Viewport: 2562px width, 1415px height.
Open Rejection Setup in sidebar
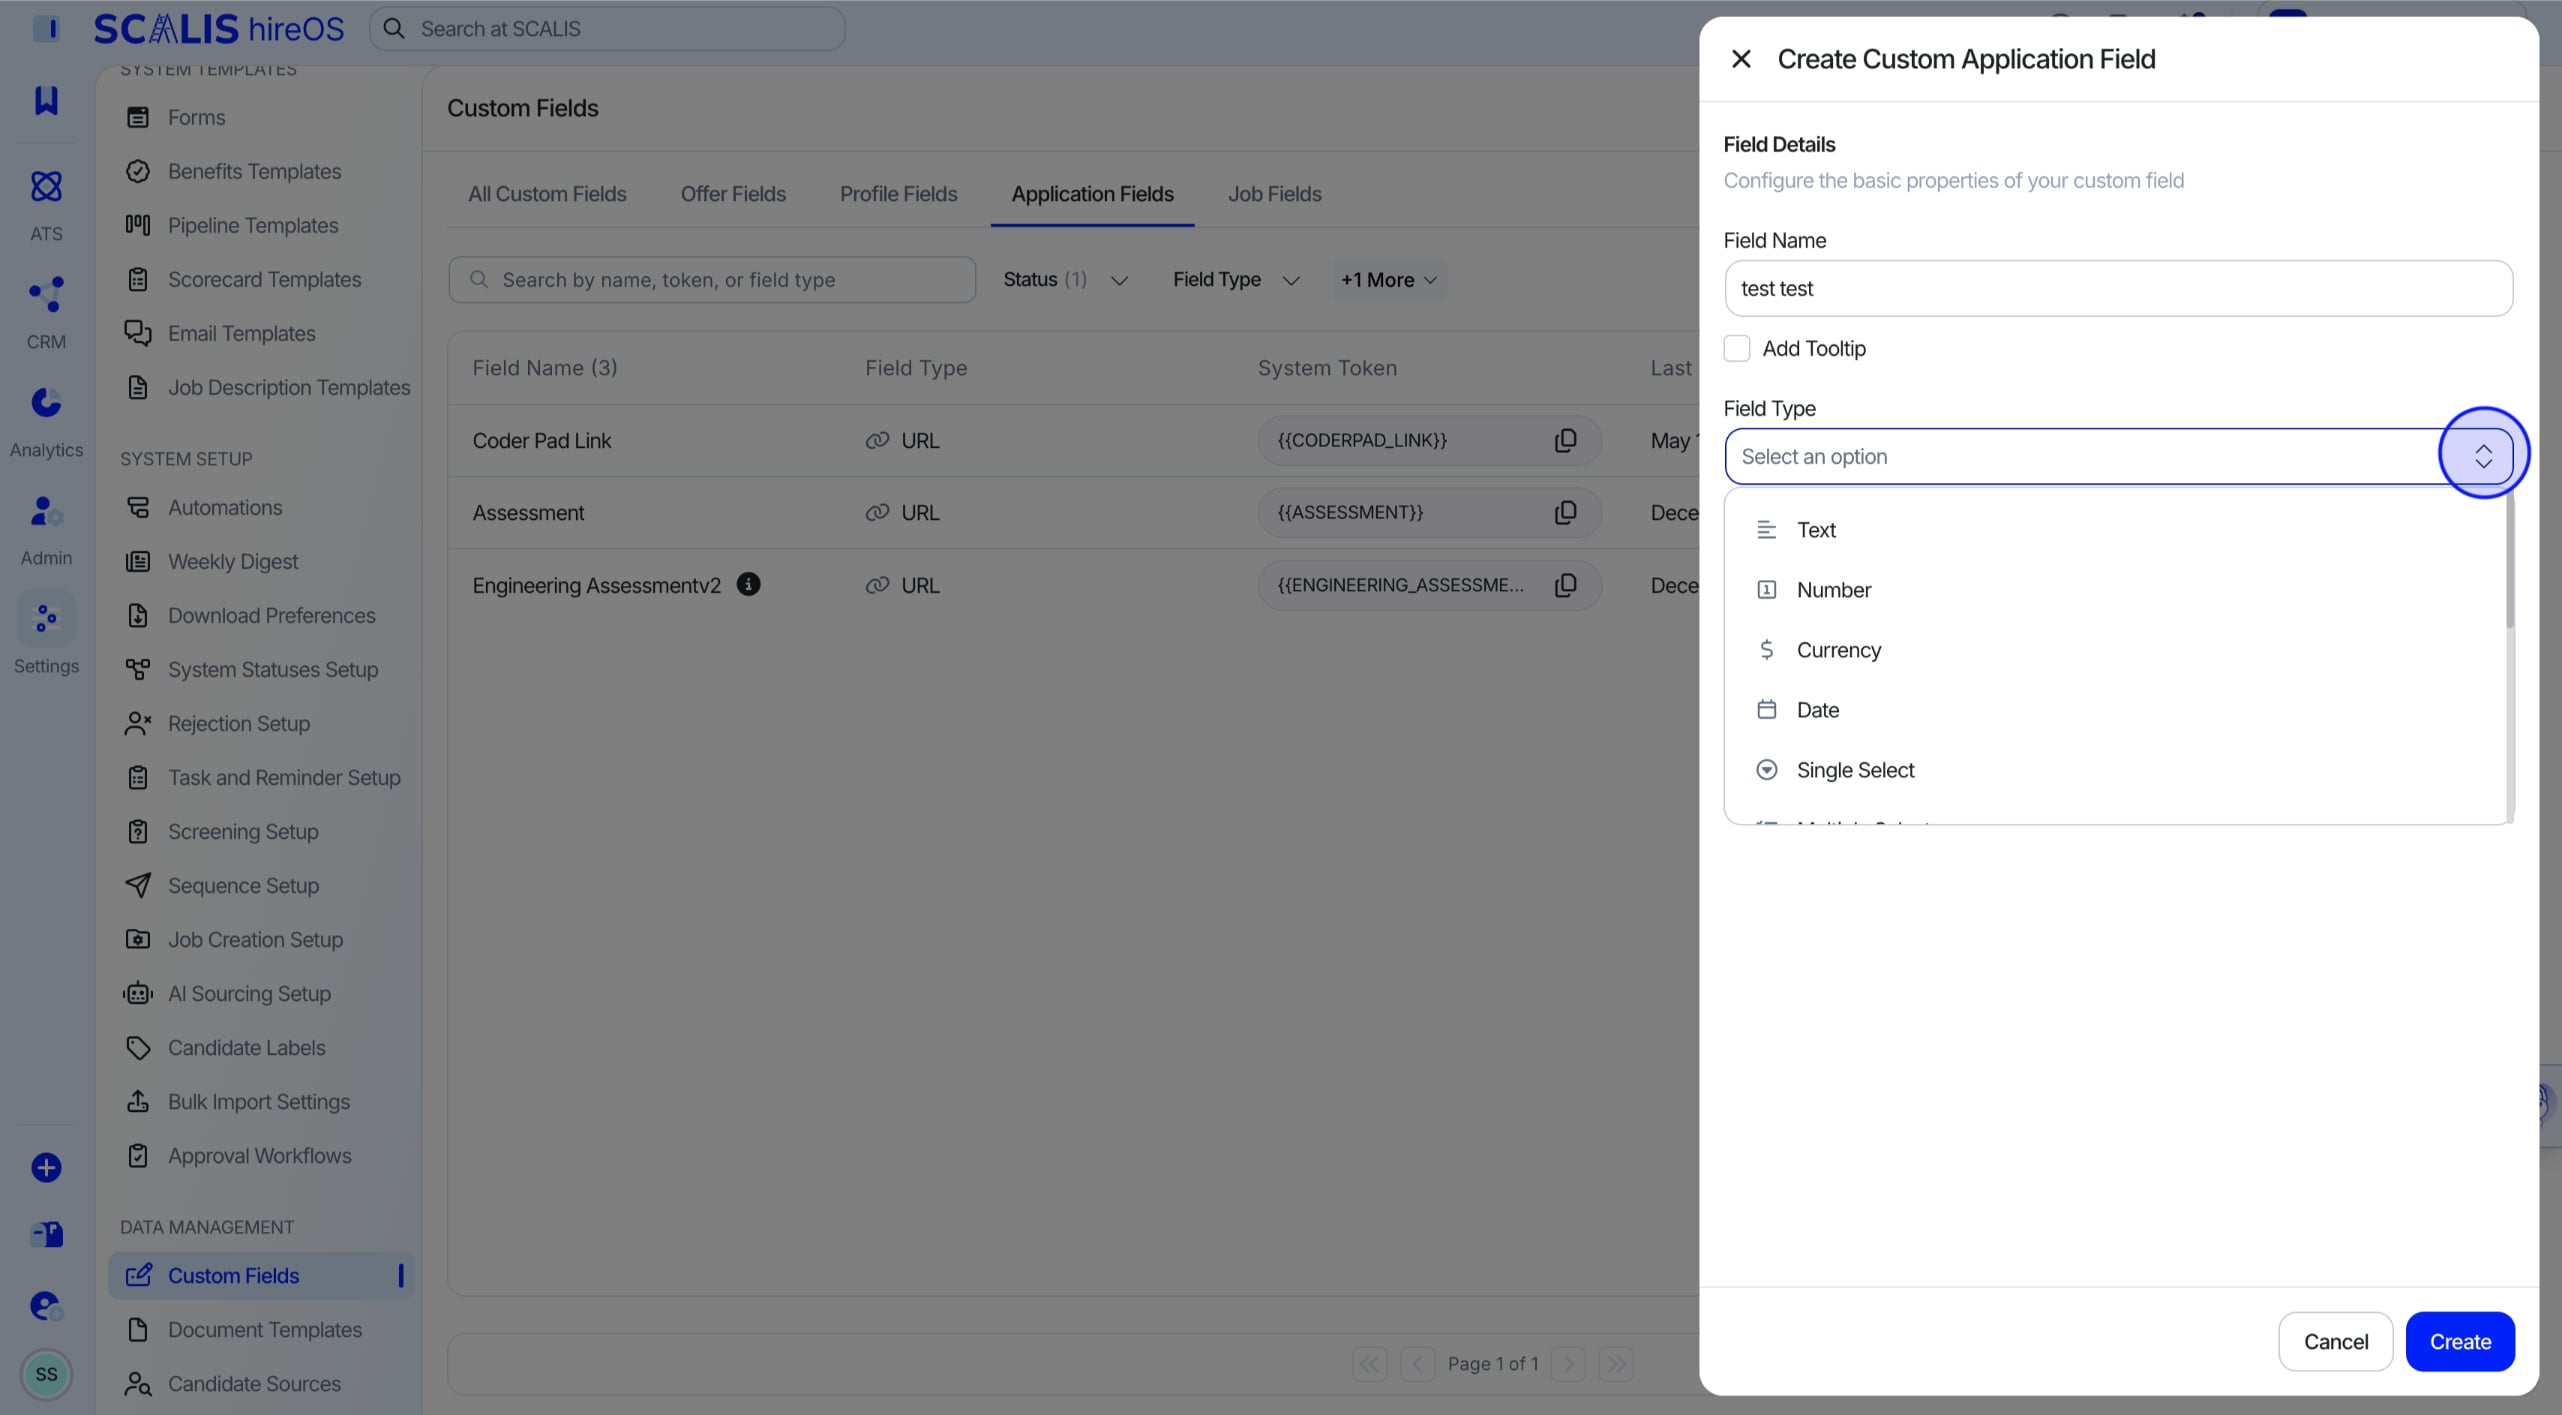coord(261,723)
